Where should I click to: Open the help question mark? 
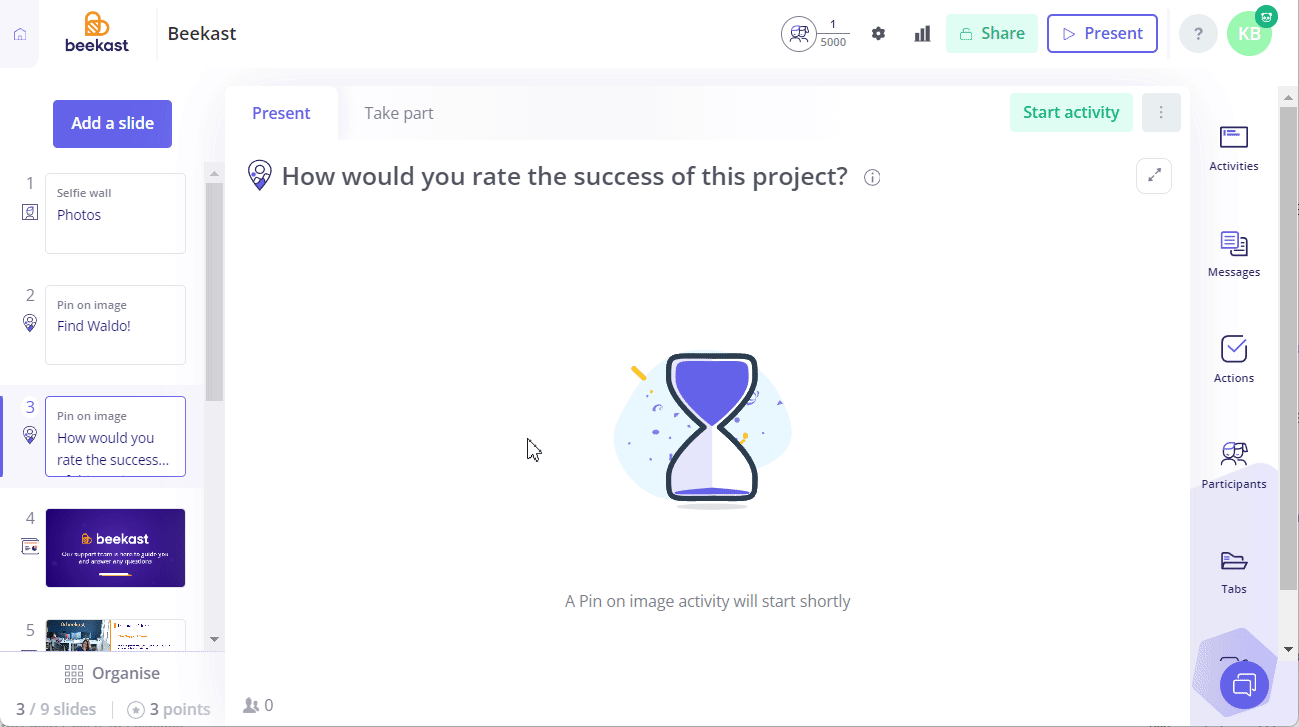(x=1198, y=34)
